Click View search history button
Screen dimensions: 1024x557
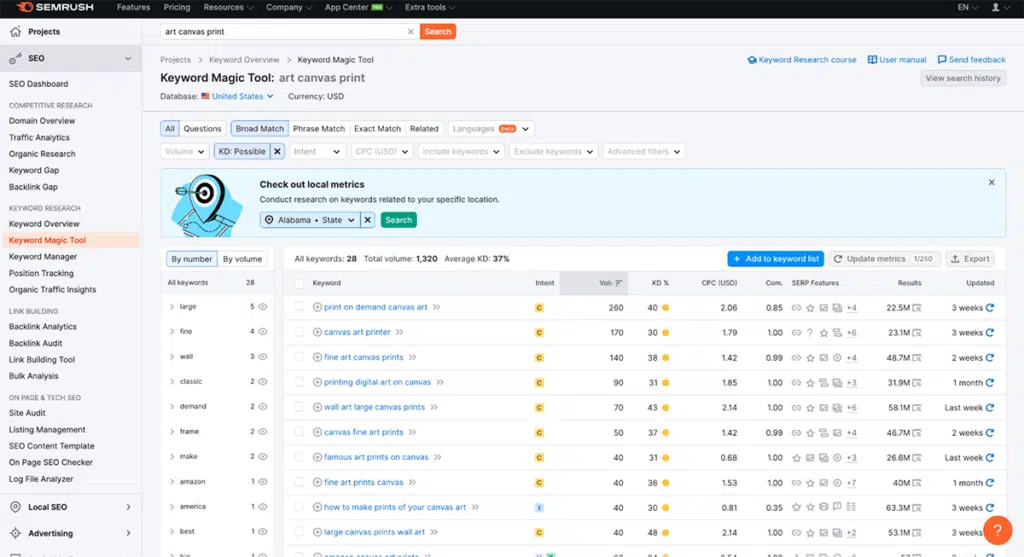[x=963, y=78]
